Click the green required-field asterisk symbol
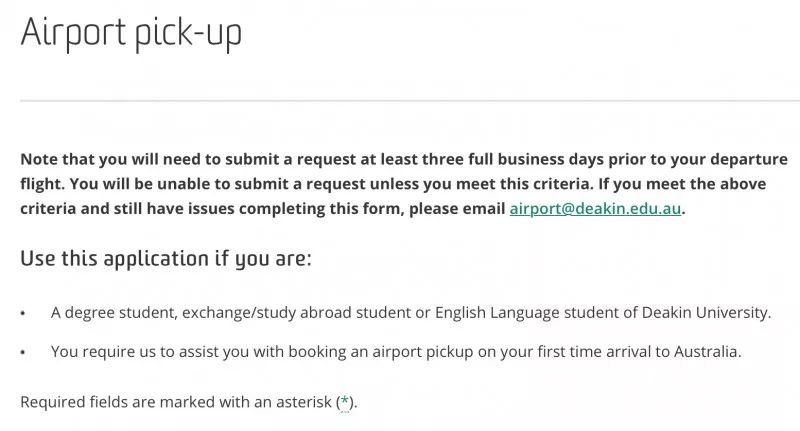 point(345,401)
